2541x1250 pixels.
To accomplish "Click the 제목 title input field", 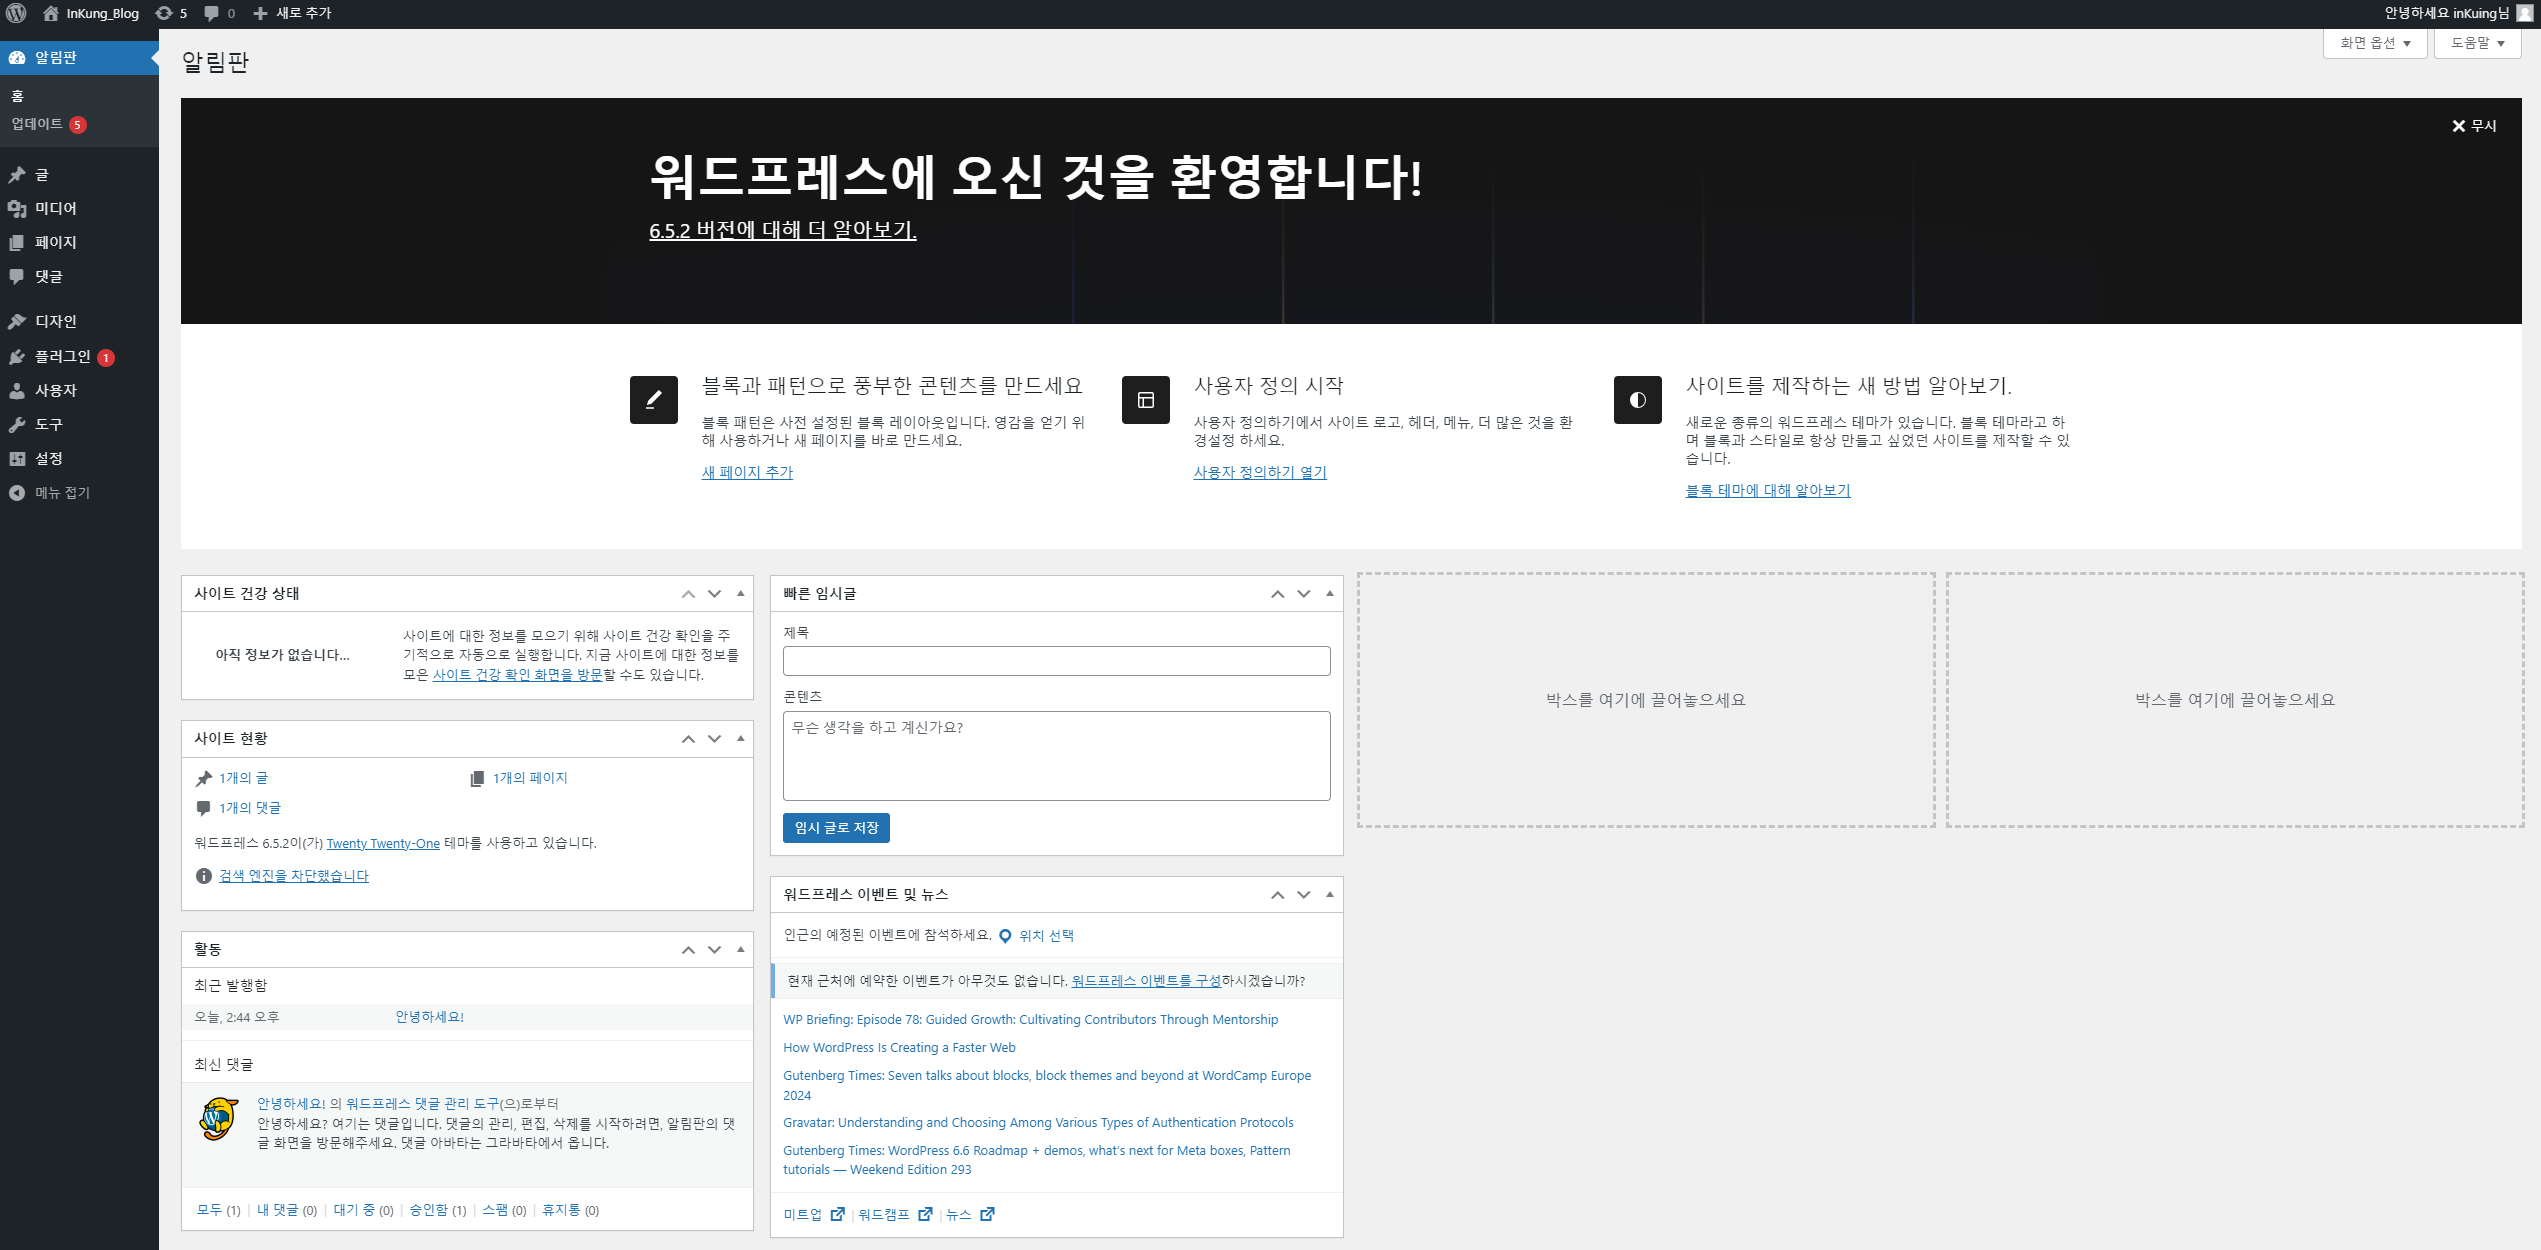I will (1056, 660).
